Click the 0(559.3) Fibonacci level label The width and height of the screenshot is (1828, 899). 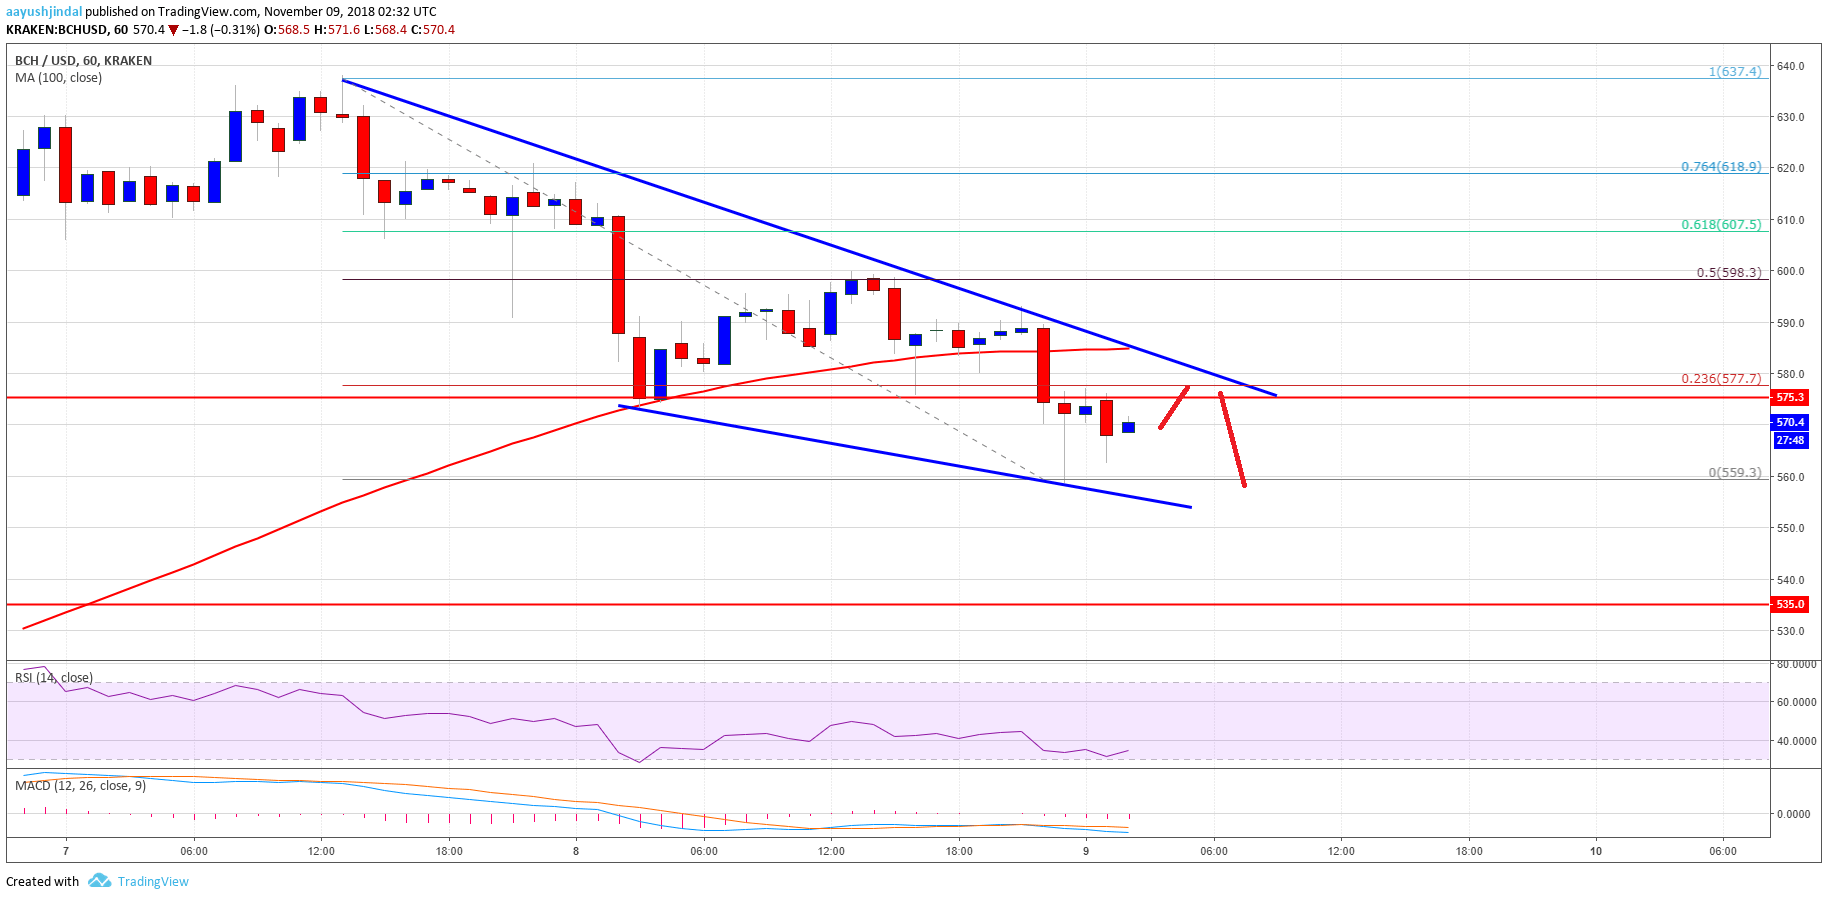(x=1735, y=473)
